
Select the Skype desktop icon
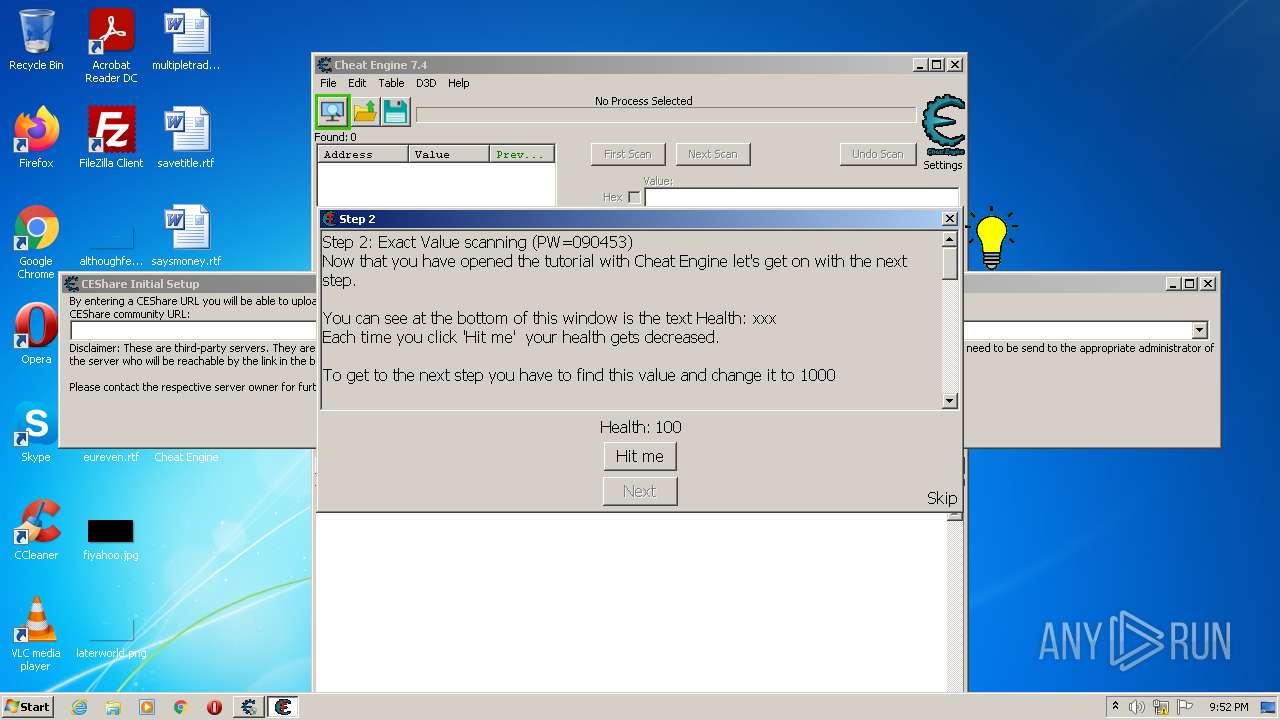36,432
